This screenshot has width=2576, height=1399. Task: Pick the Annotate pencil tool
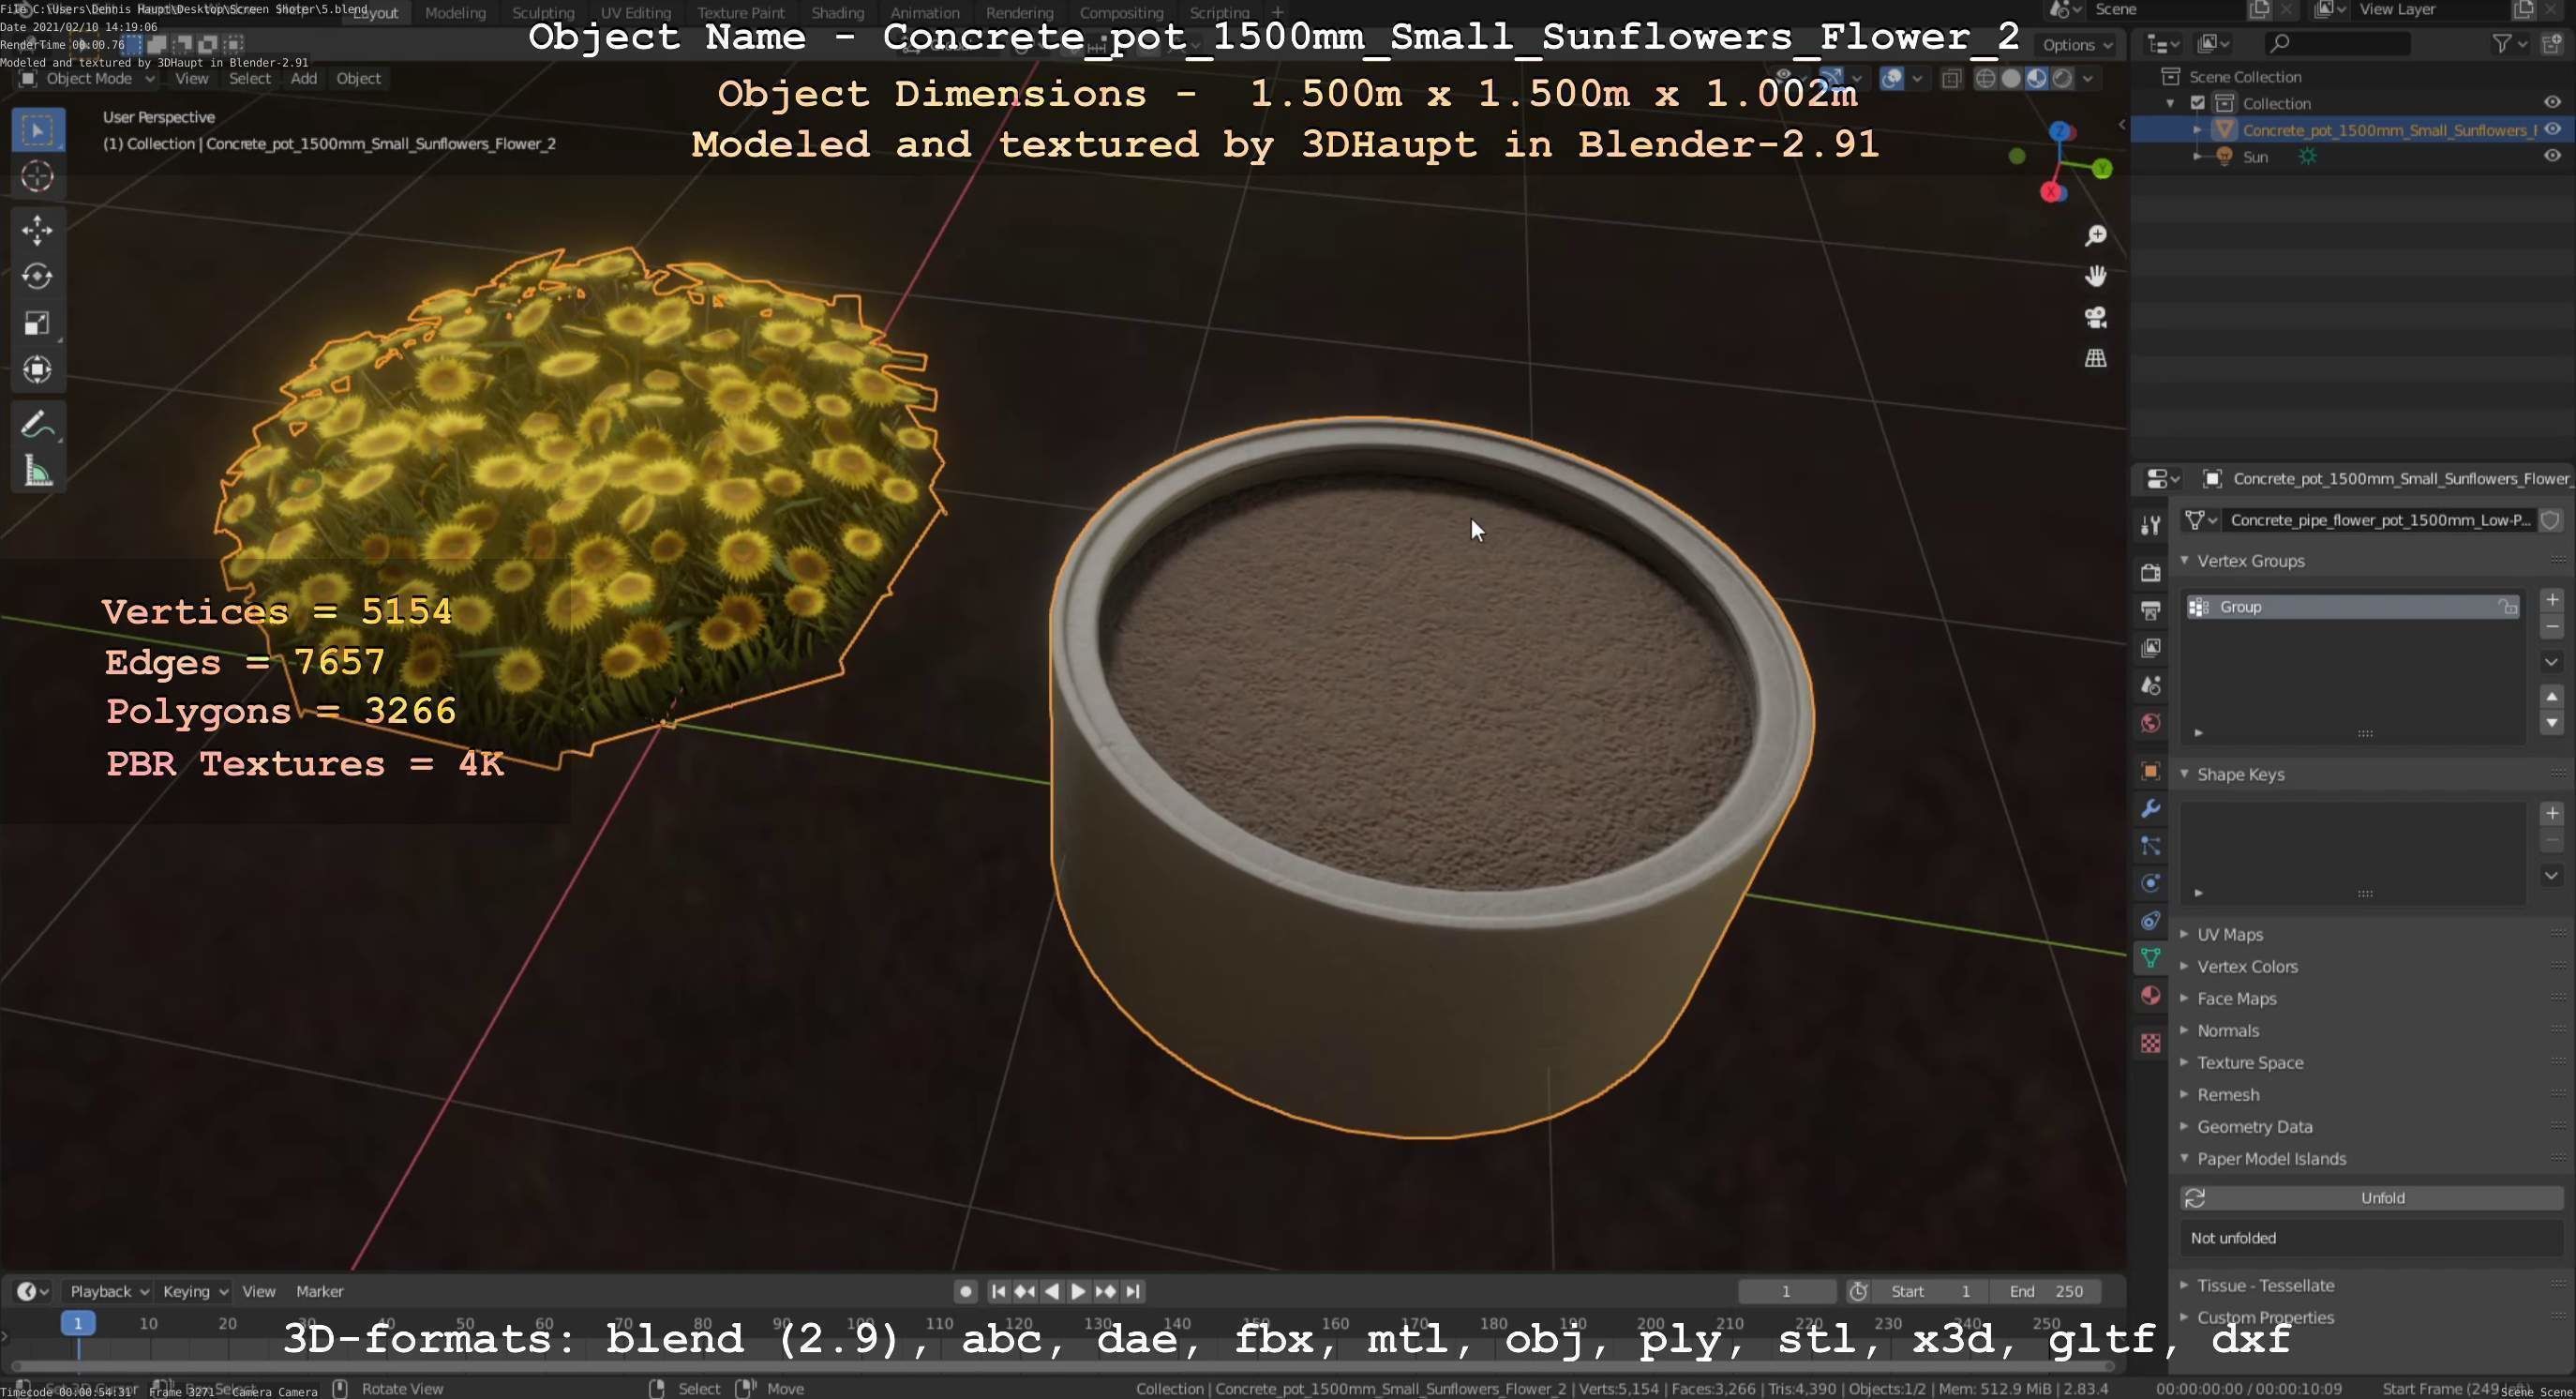38,425
